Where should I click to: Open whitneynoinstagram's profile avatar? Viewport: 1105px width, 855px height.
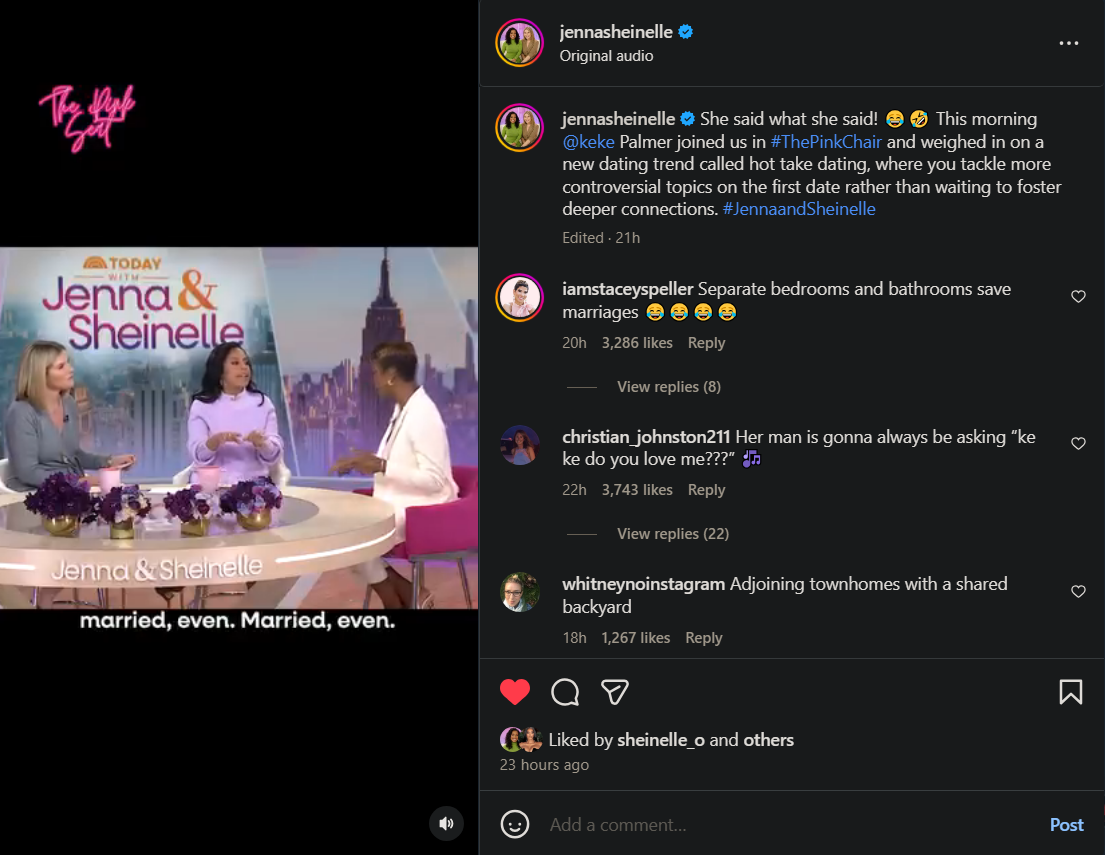pos(520,592)
